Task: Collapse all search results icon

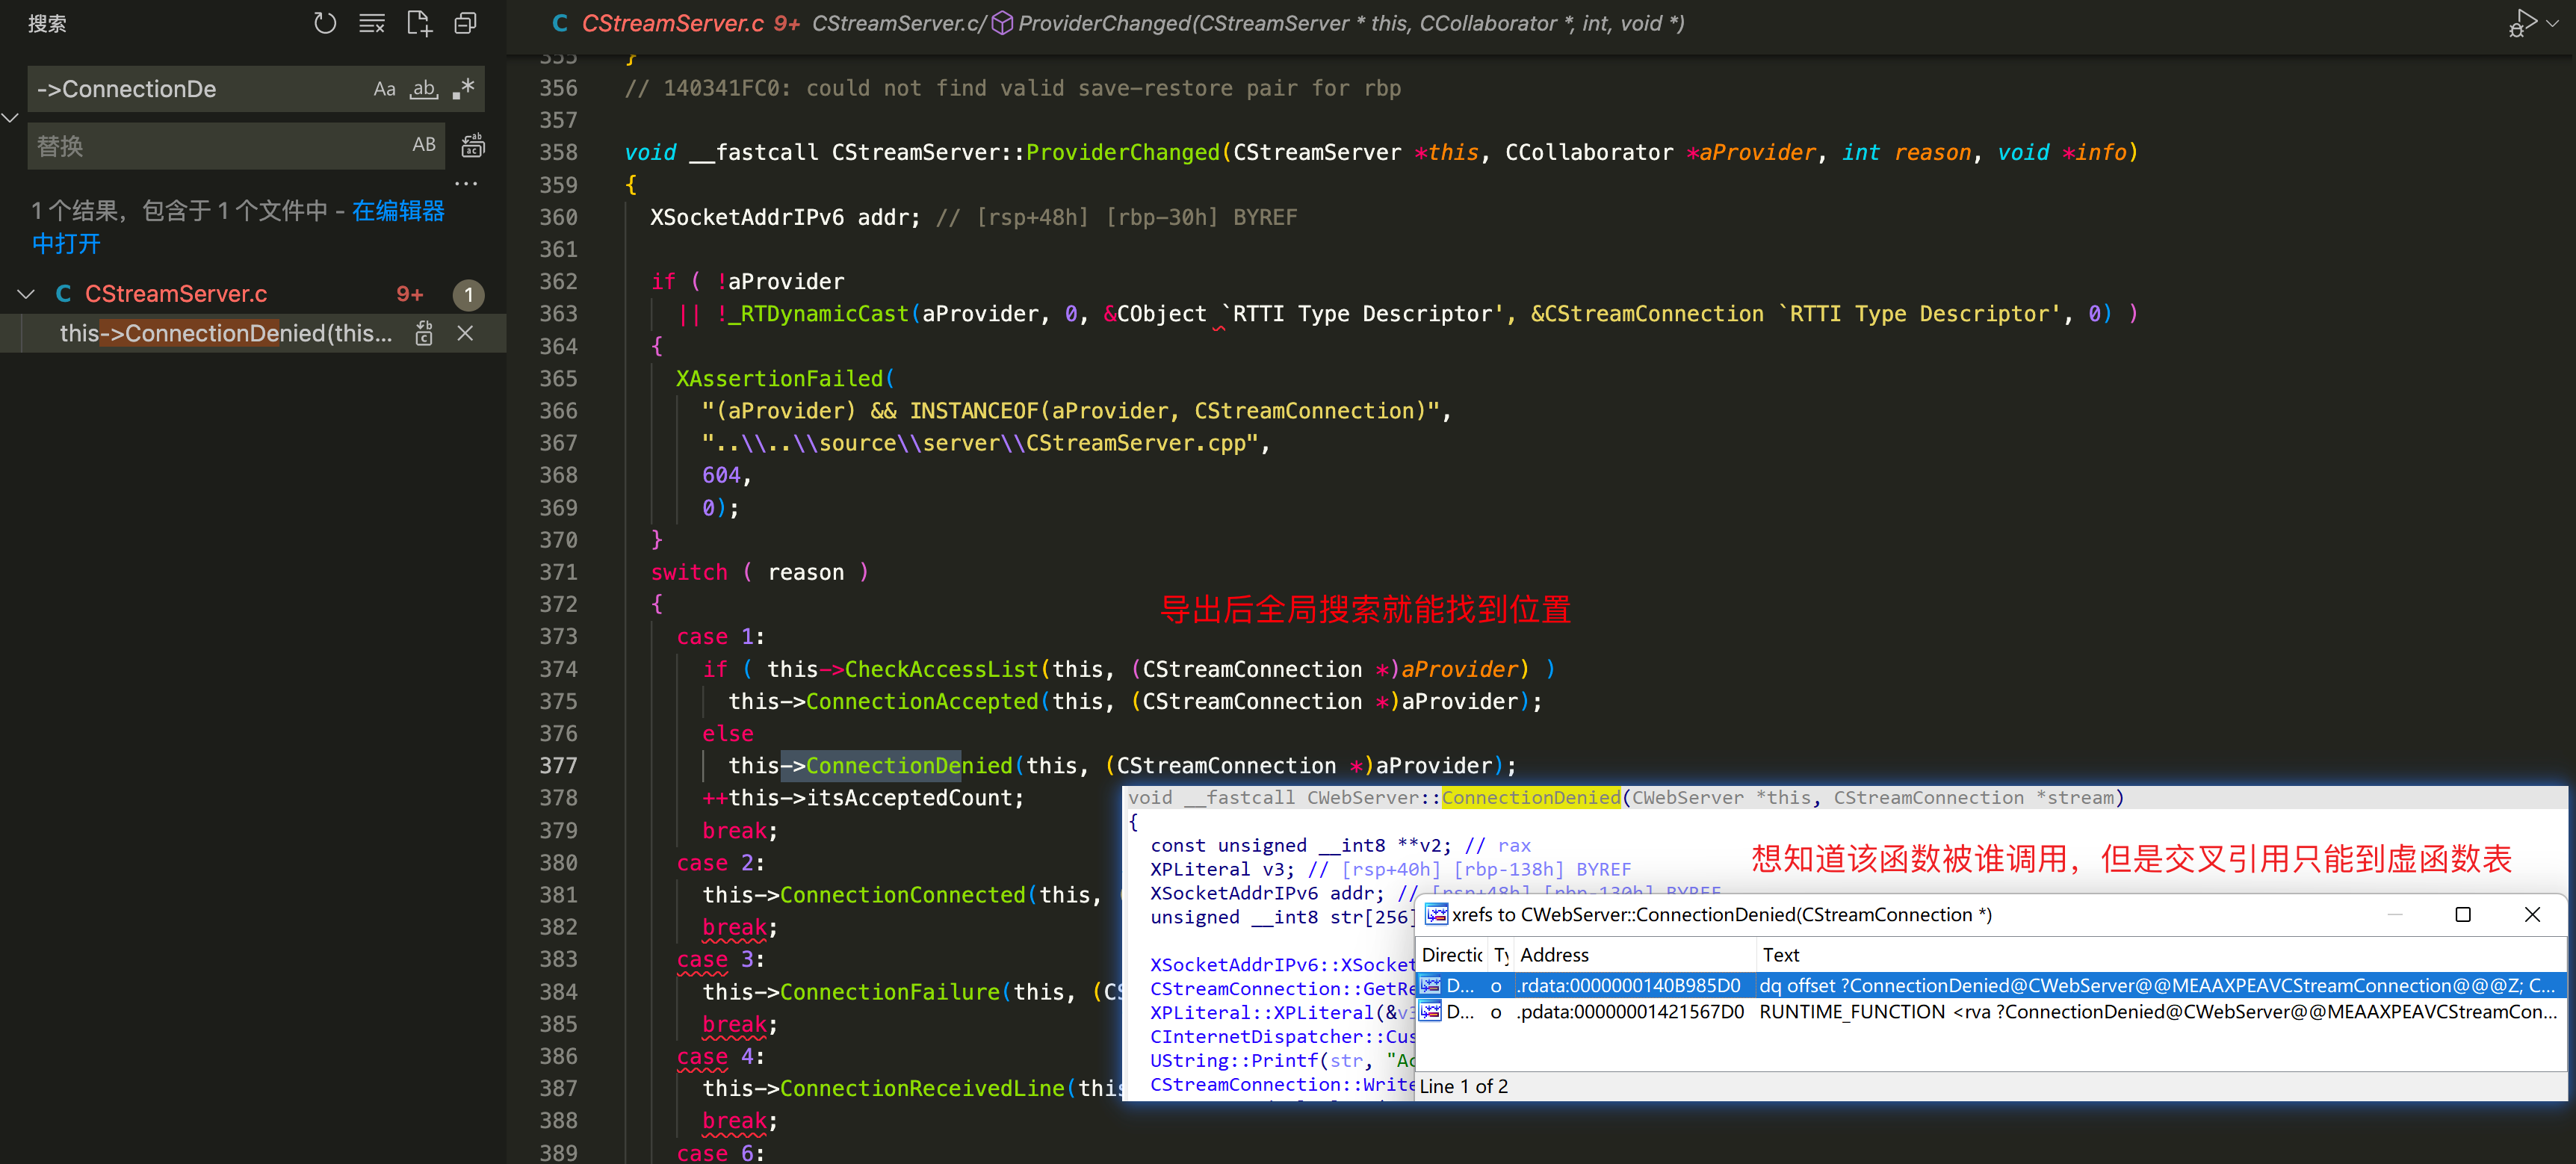Action: pyautogui.click(x=465, y=23)
